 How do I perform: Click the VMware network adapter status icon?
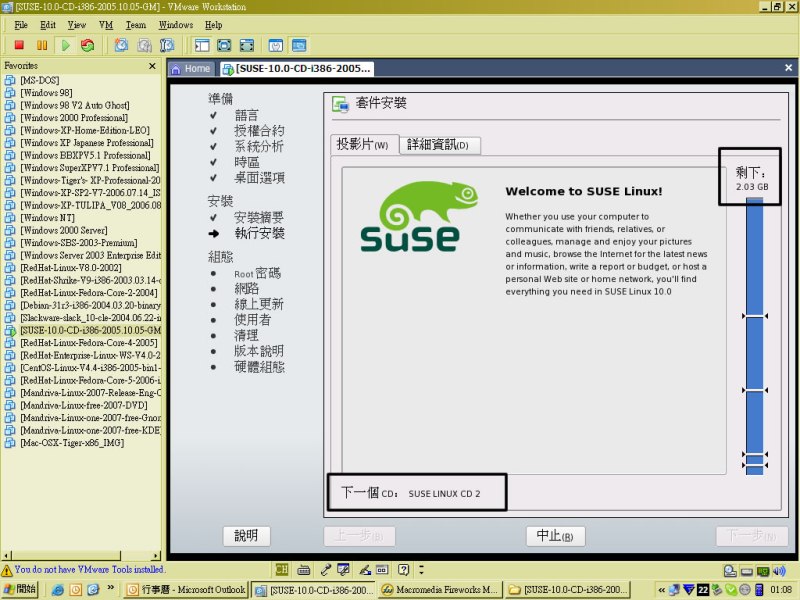[763, 571]
